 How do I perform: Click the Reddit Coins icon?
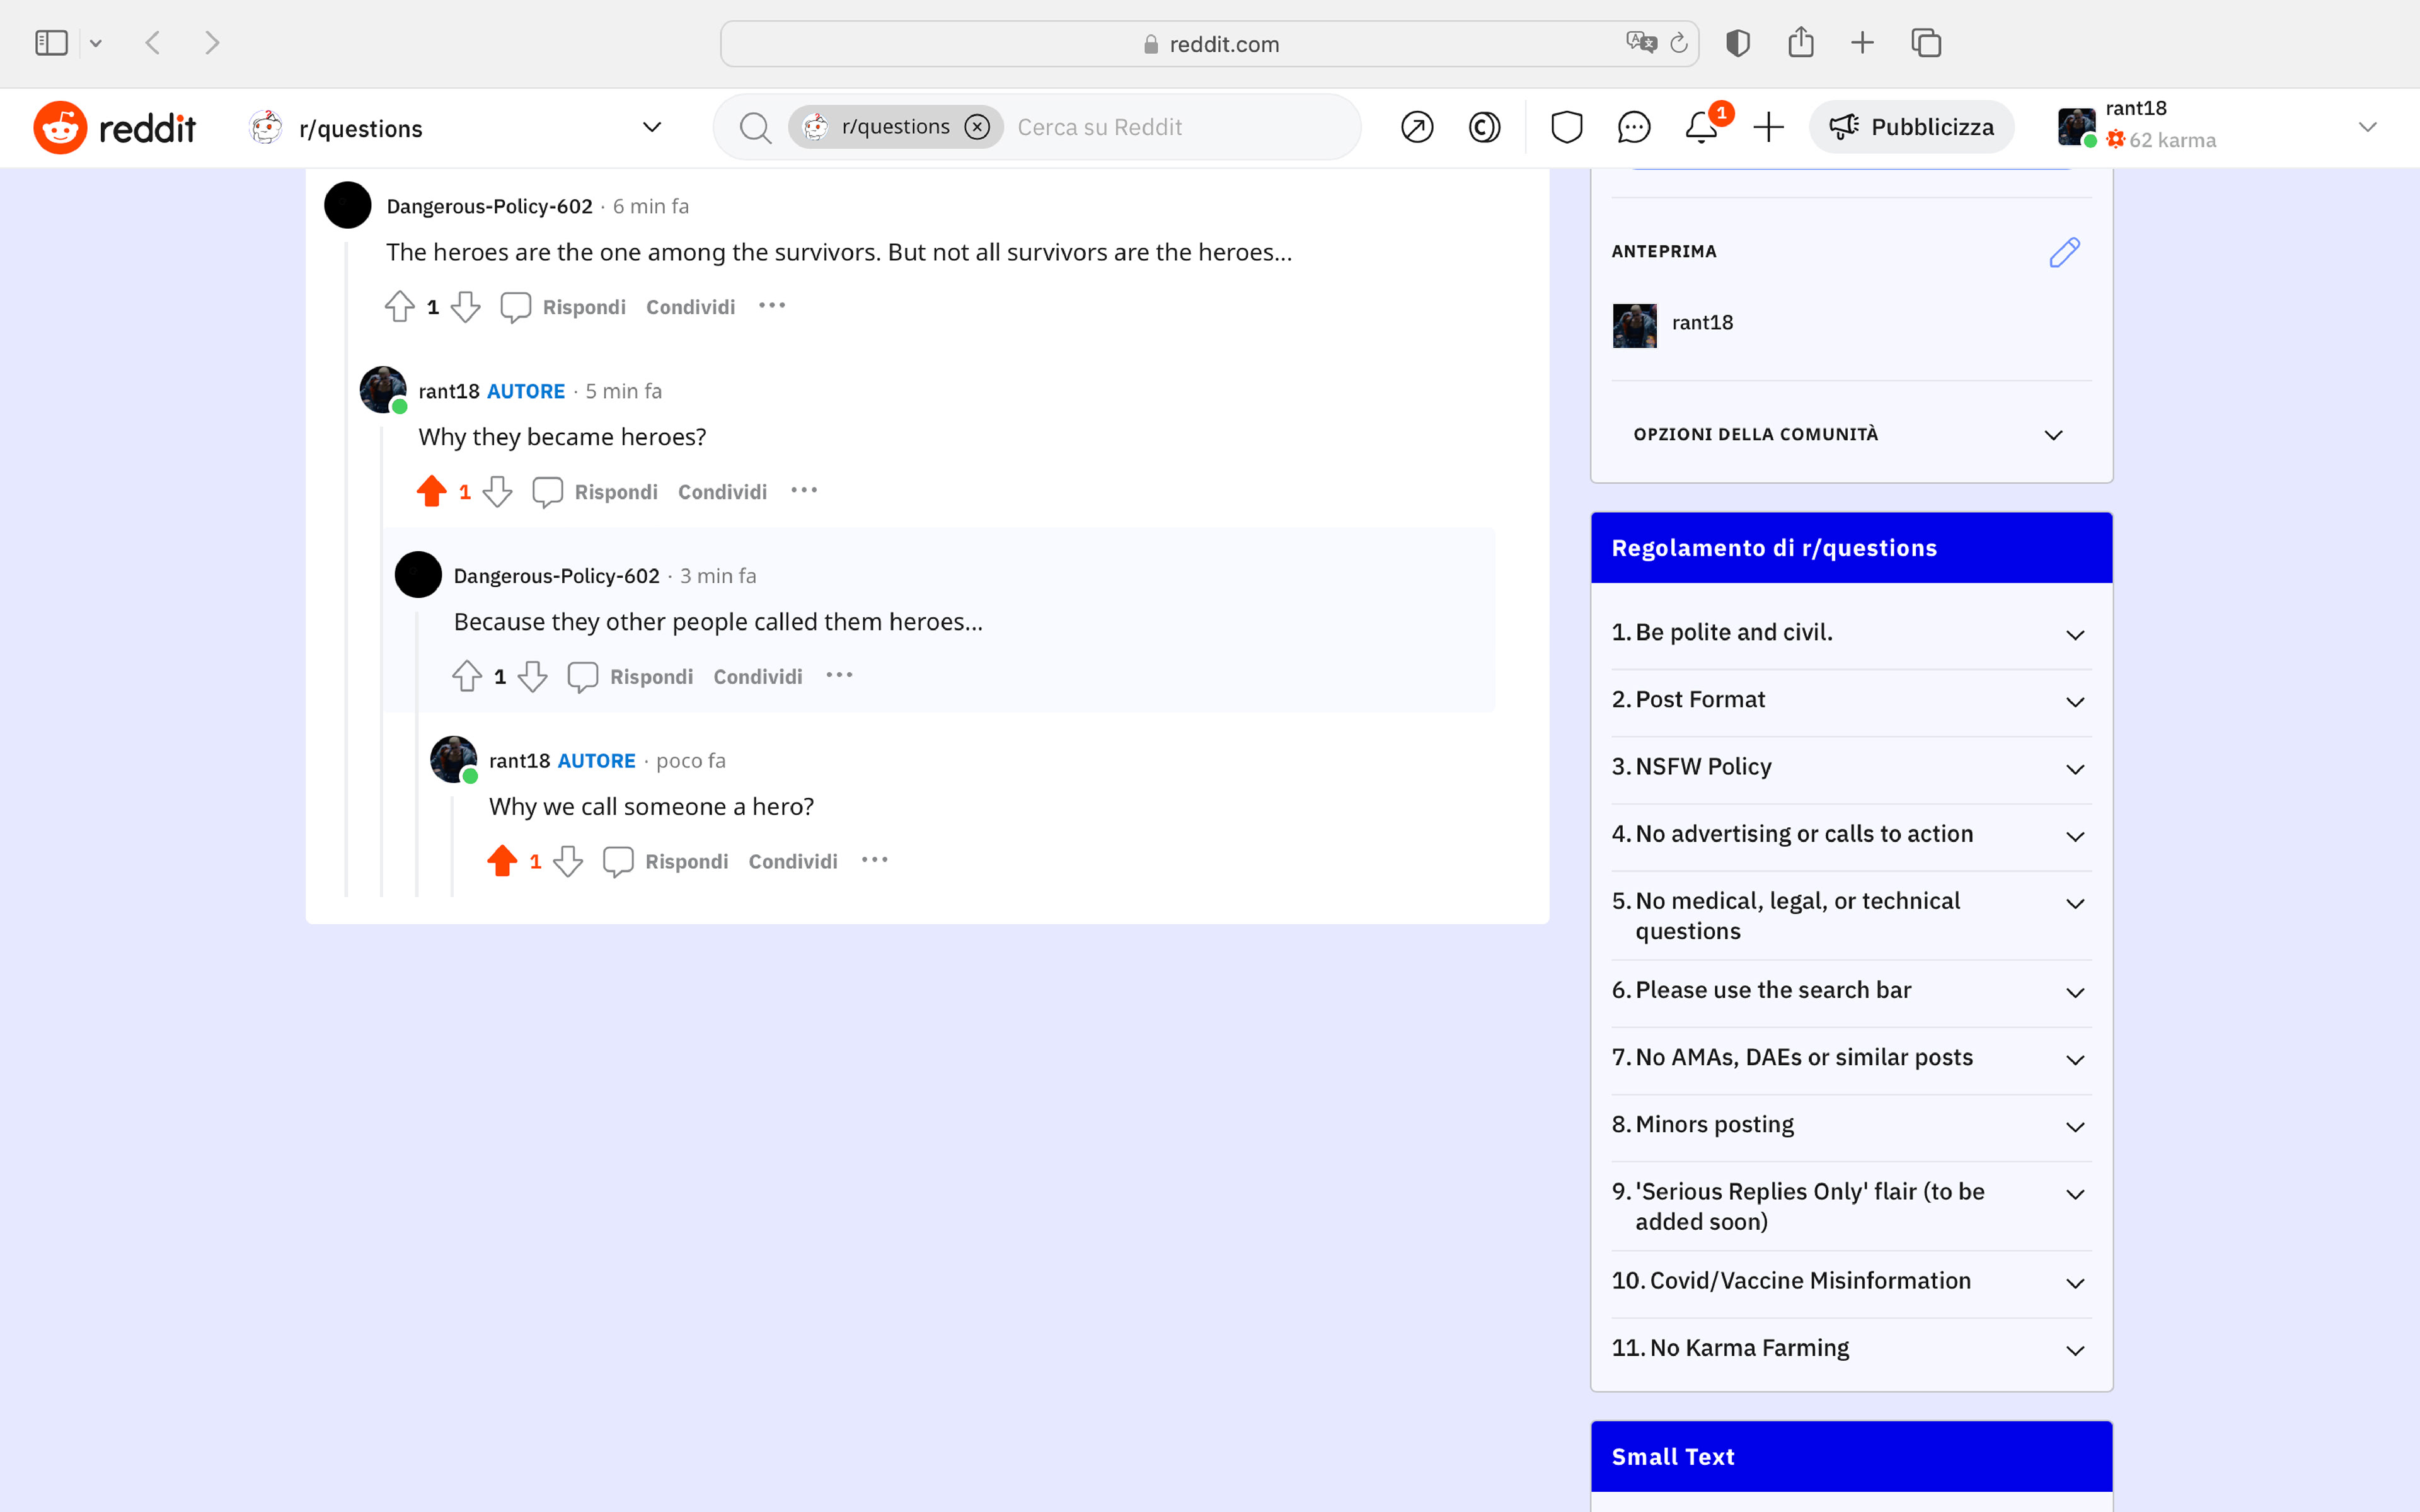pos(1484,128)
